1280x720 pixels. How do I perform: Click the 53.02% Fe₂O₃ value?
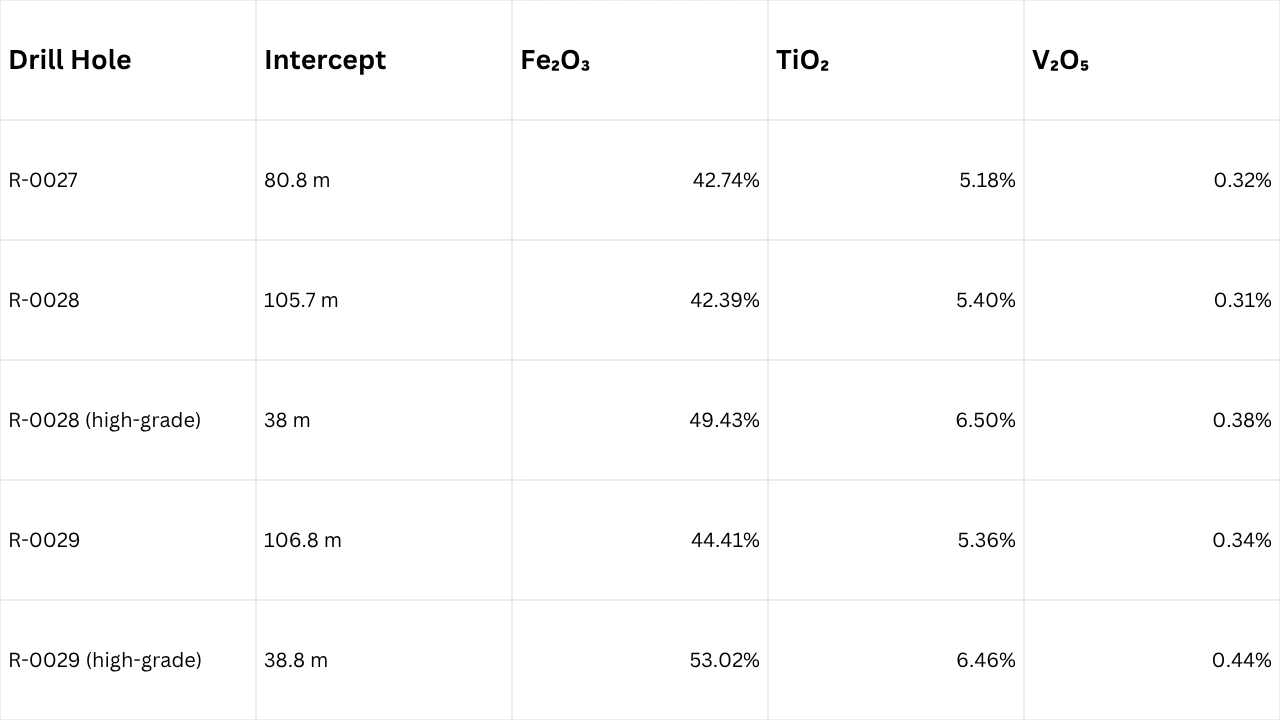(x=724, y=660)
